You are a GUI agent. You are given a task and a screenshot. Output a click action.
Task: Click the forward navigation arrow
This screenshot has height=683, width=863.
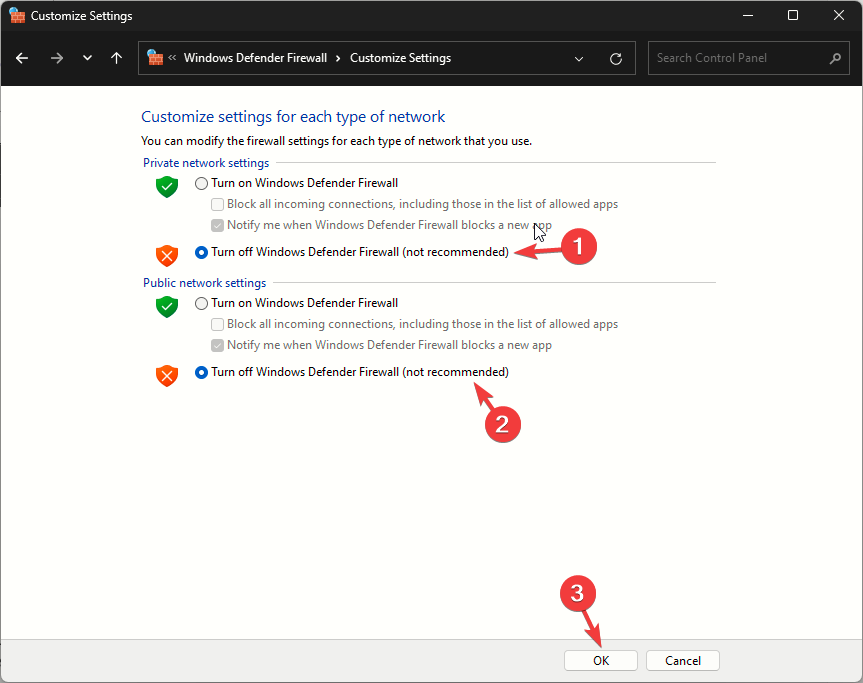click(x=57, y=58)
